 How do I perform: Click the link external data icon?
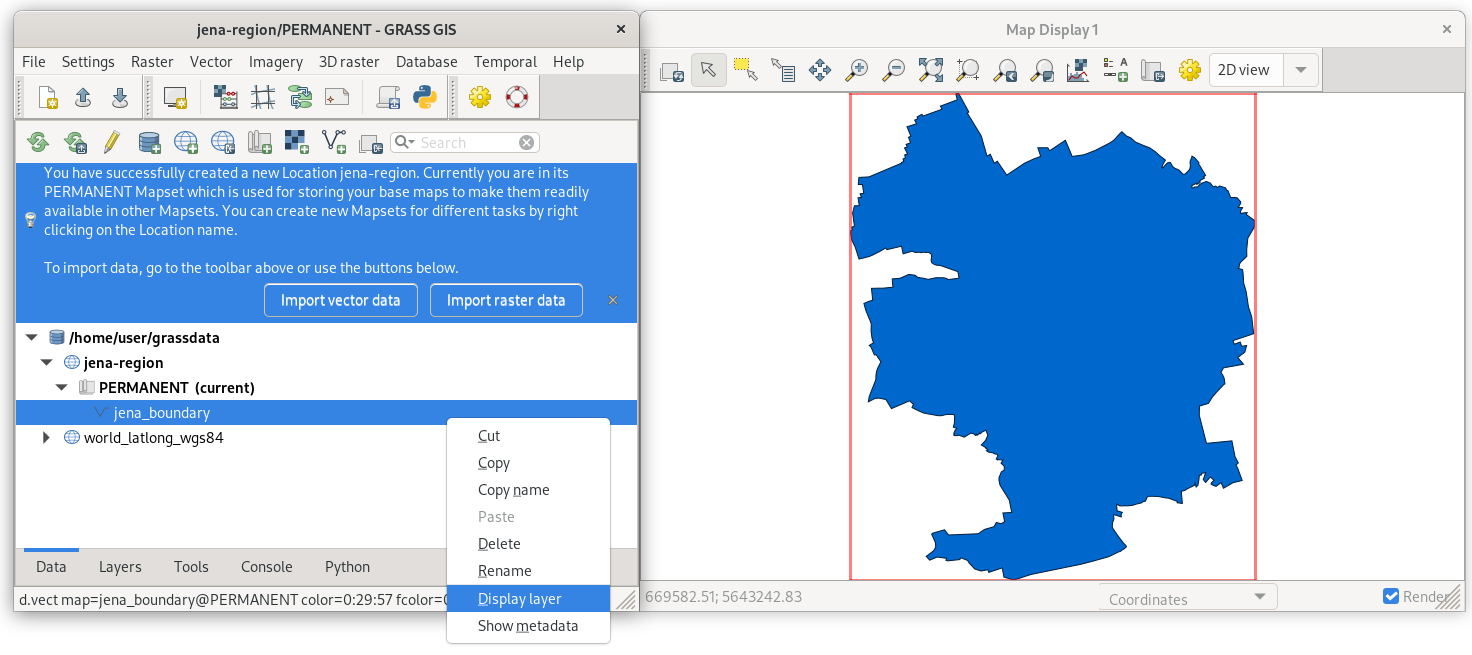click(371, 142)
